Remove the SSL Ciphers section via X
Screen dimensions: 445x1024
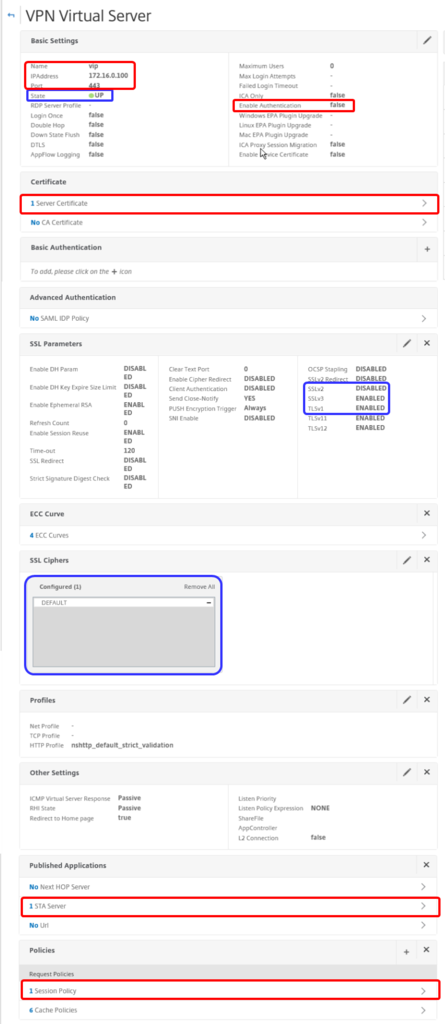[427, 560]
